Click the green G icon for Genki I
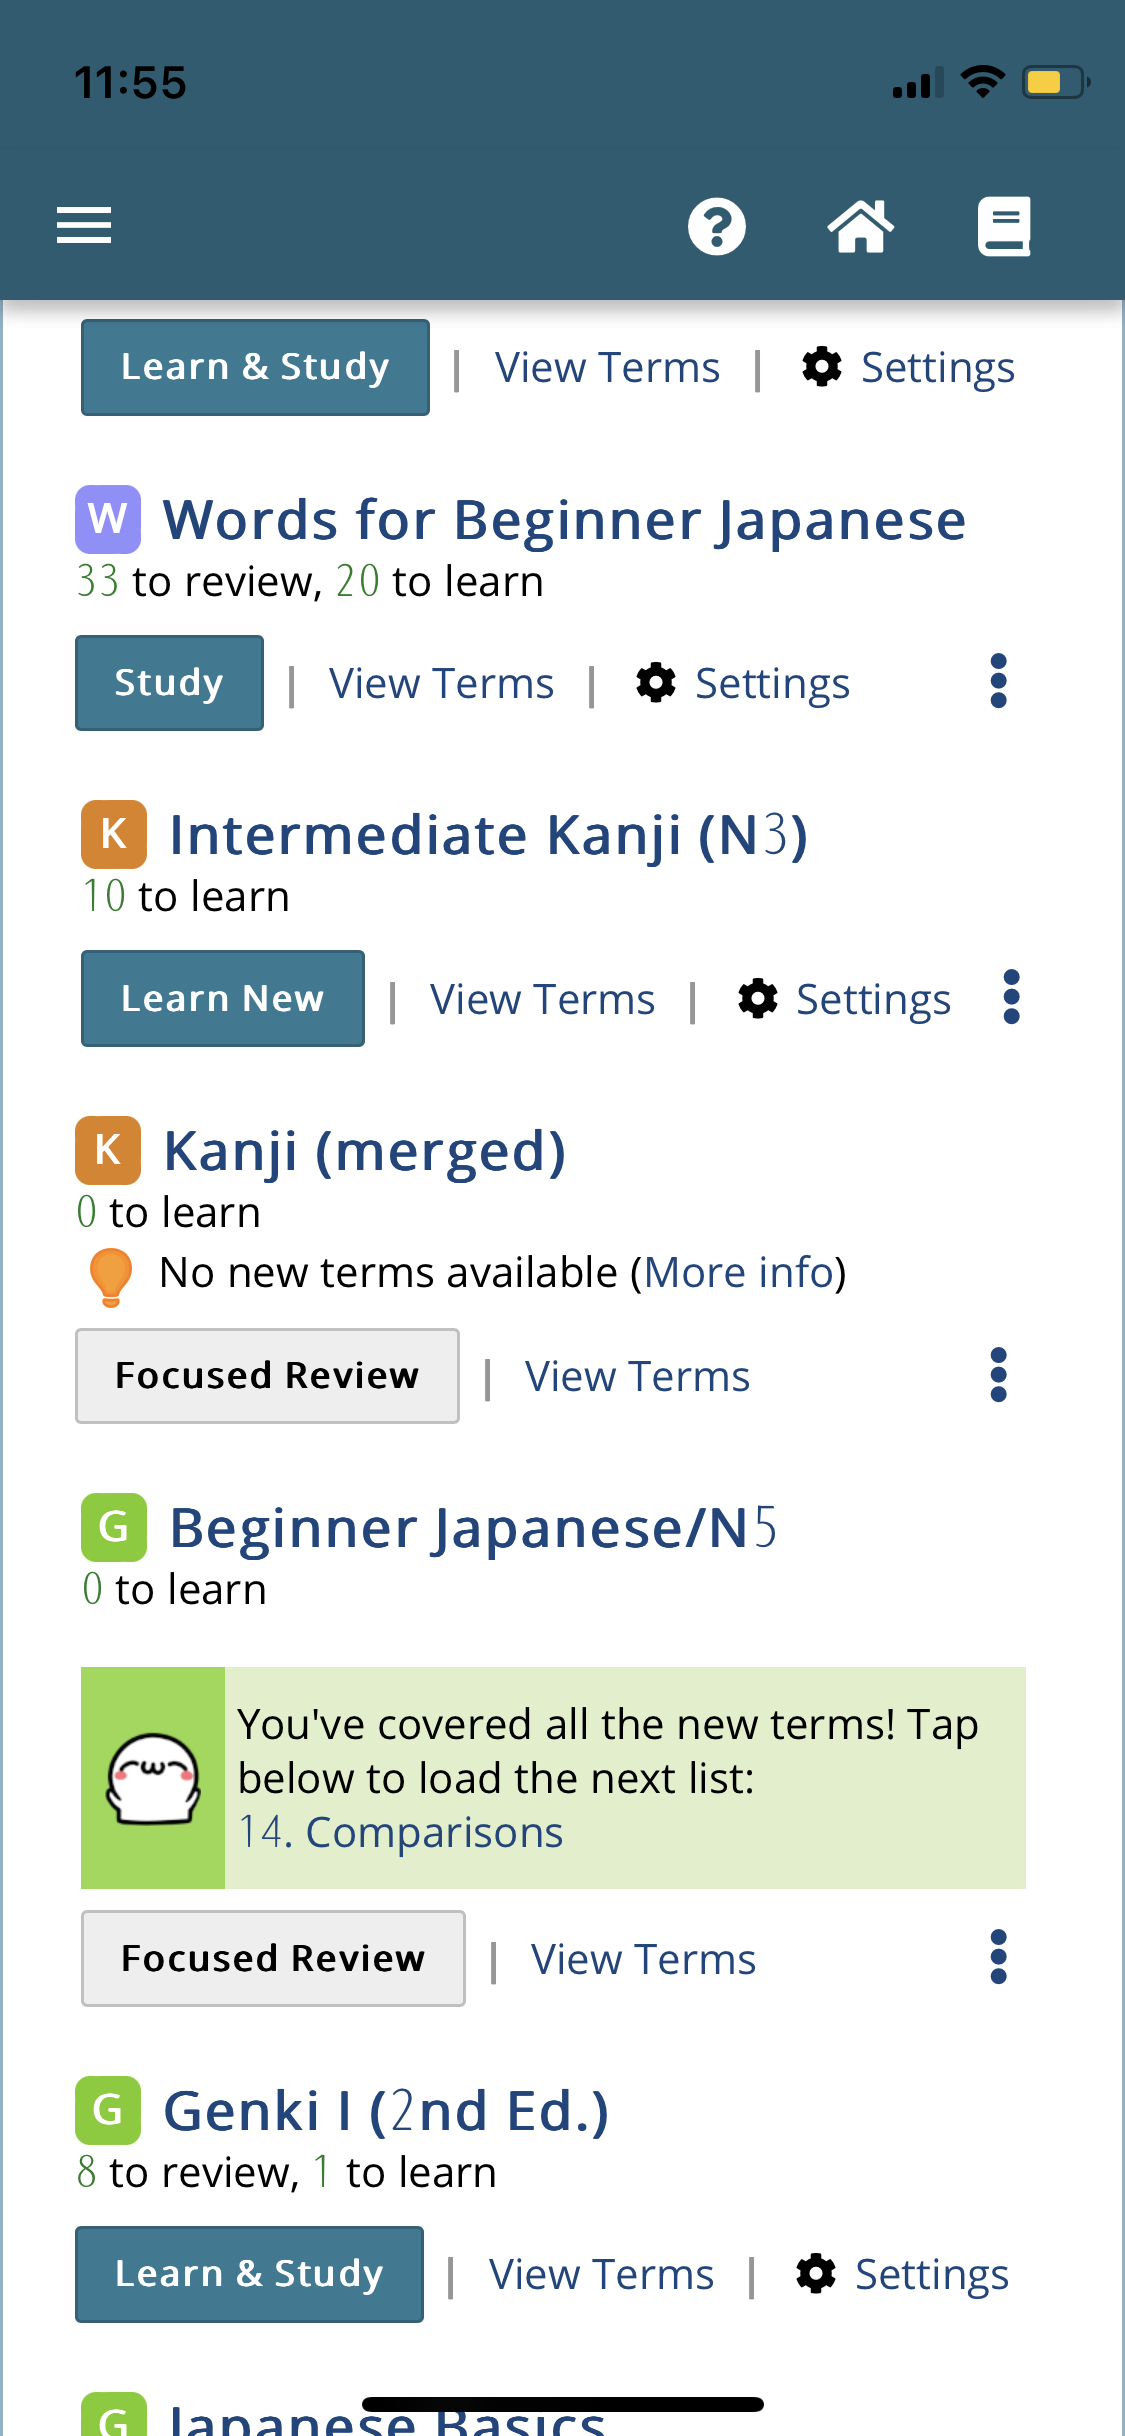Image resolution: width=1125 pixels, height=2436 pixels. pyautogui.click(x=108, y=2111)
